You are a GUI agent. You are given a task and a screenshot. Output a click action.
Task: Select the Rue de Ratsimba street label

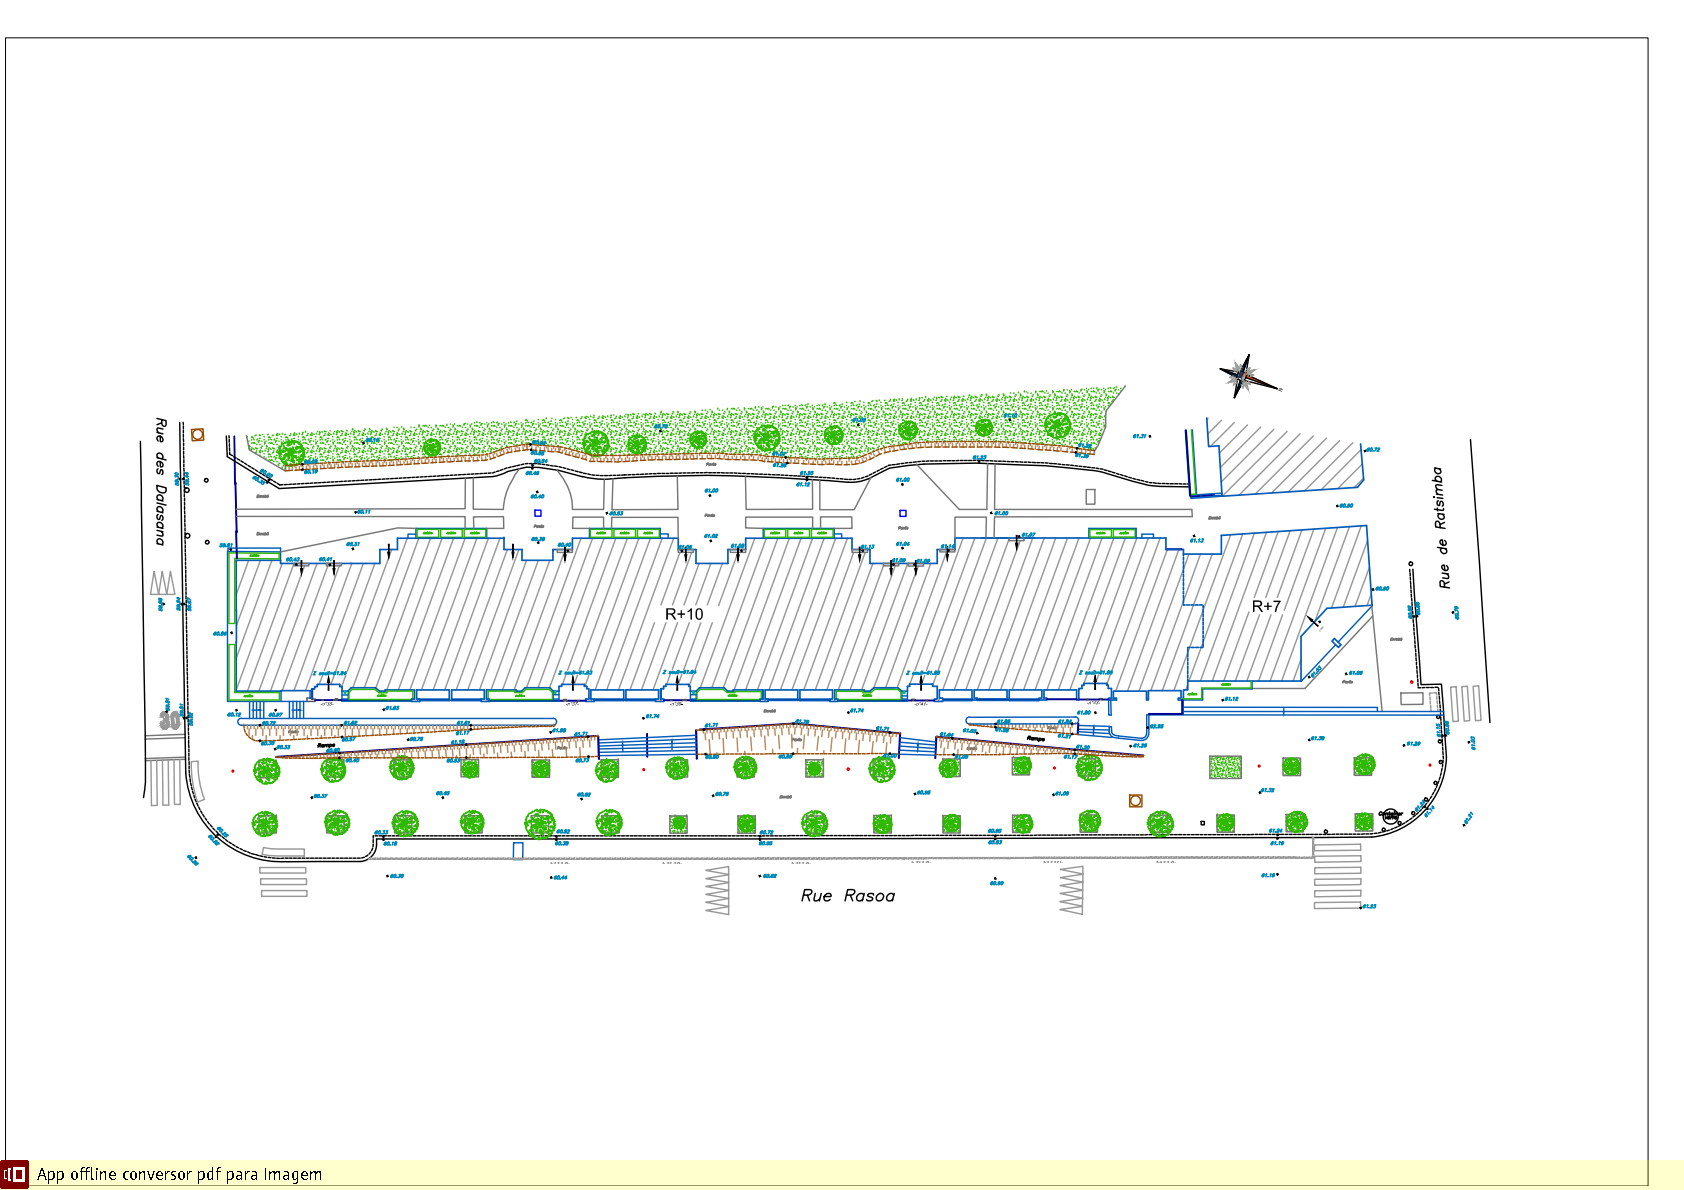1441,527
